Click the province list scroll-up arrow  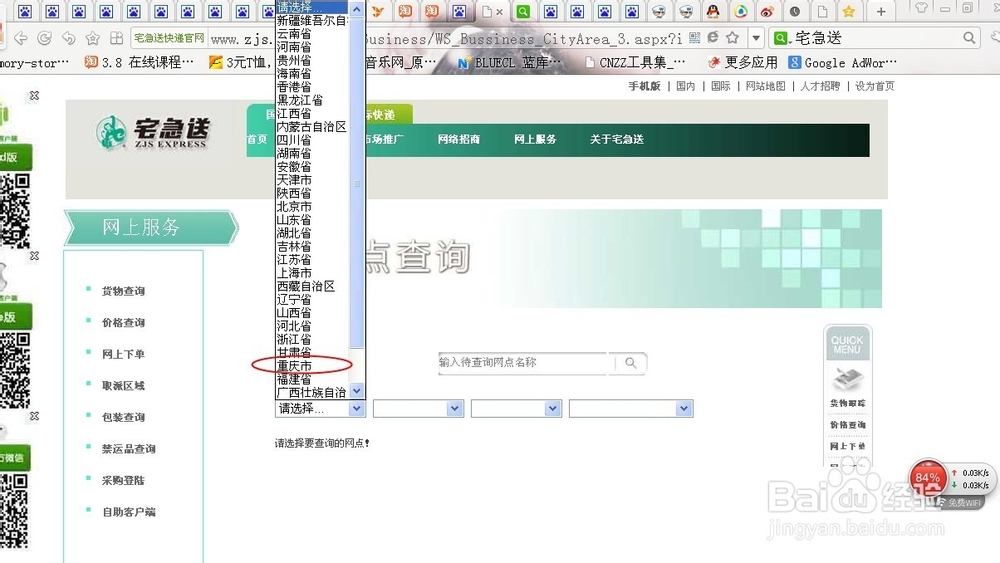tap(357, 9)
